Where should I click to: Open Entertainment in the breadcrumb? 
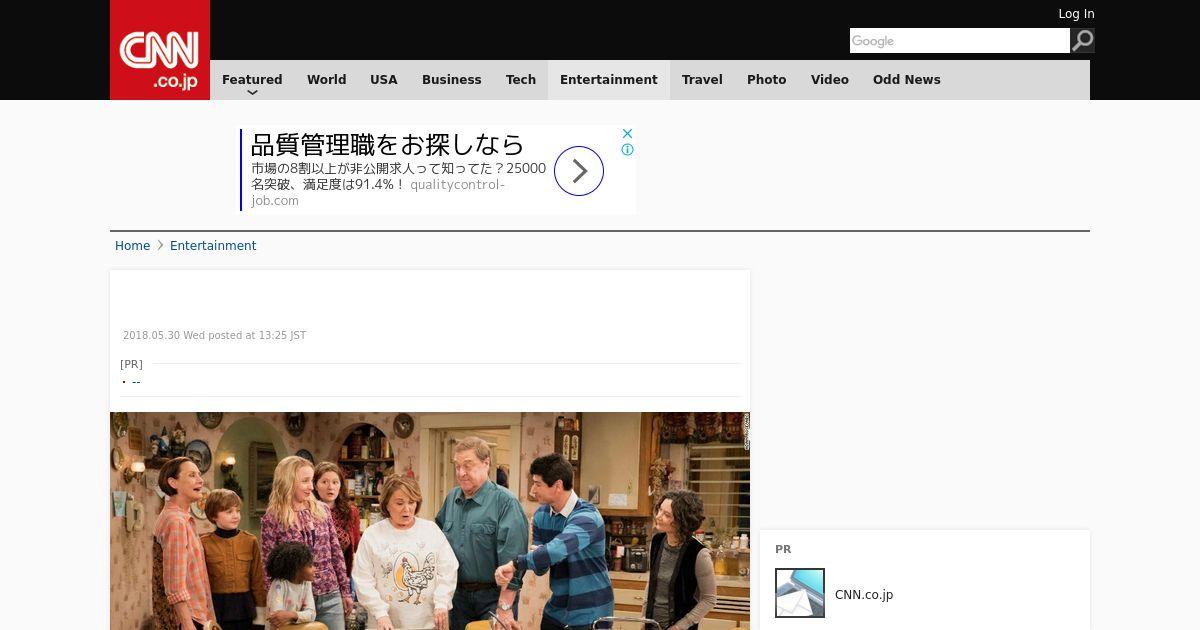click(213, 246)
